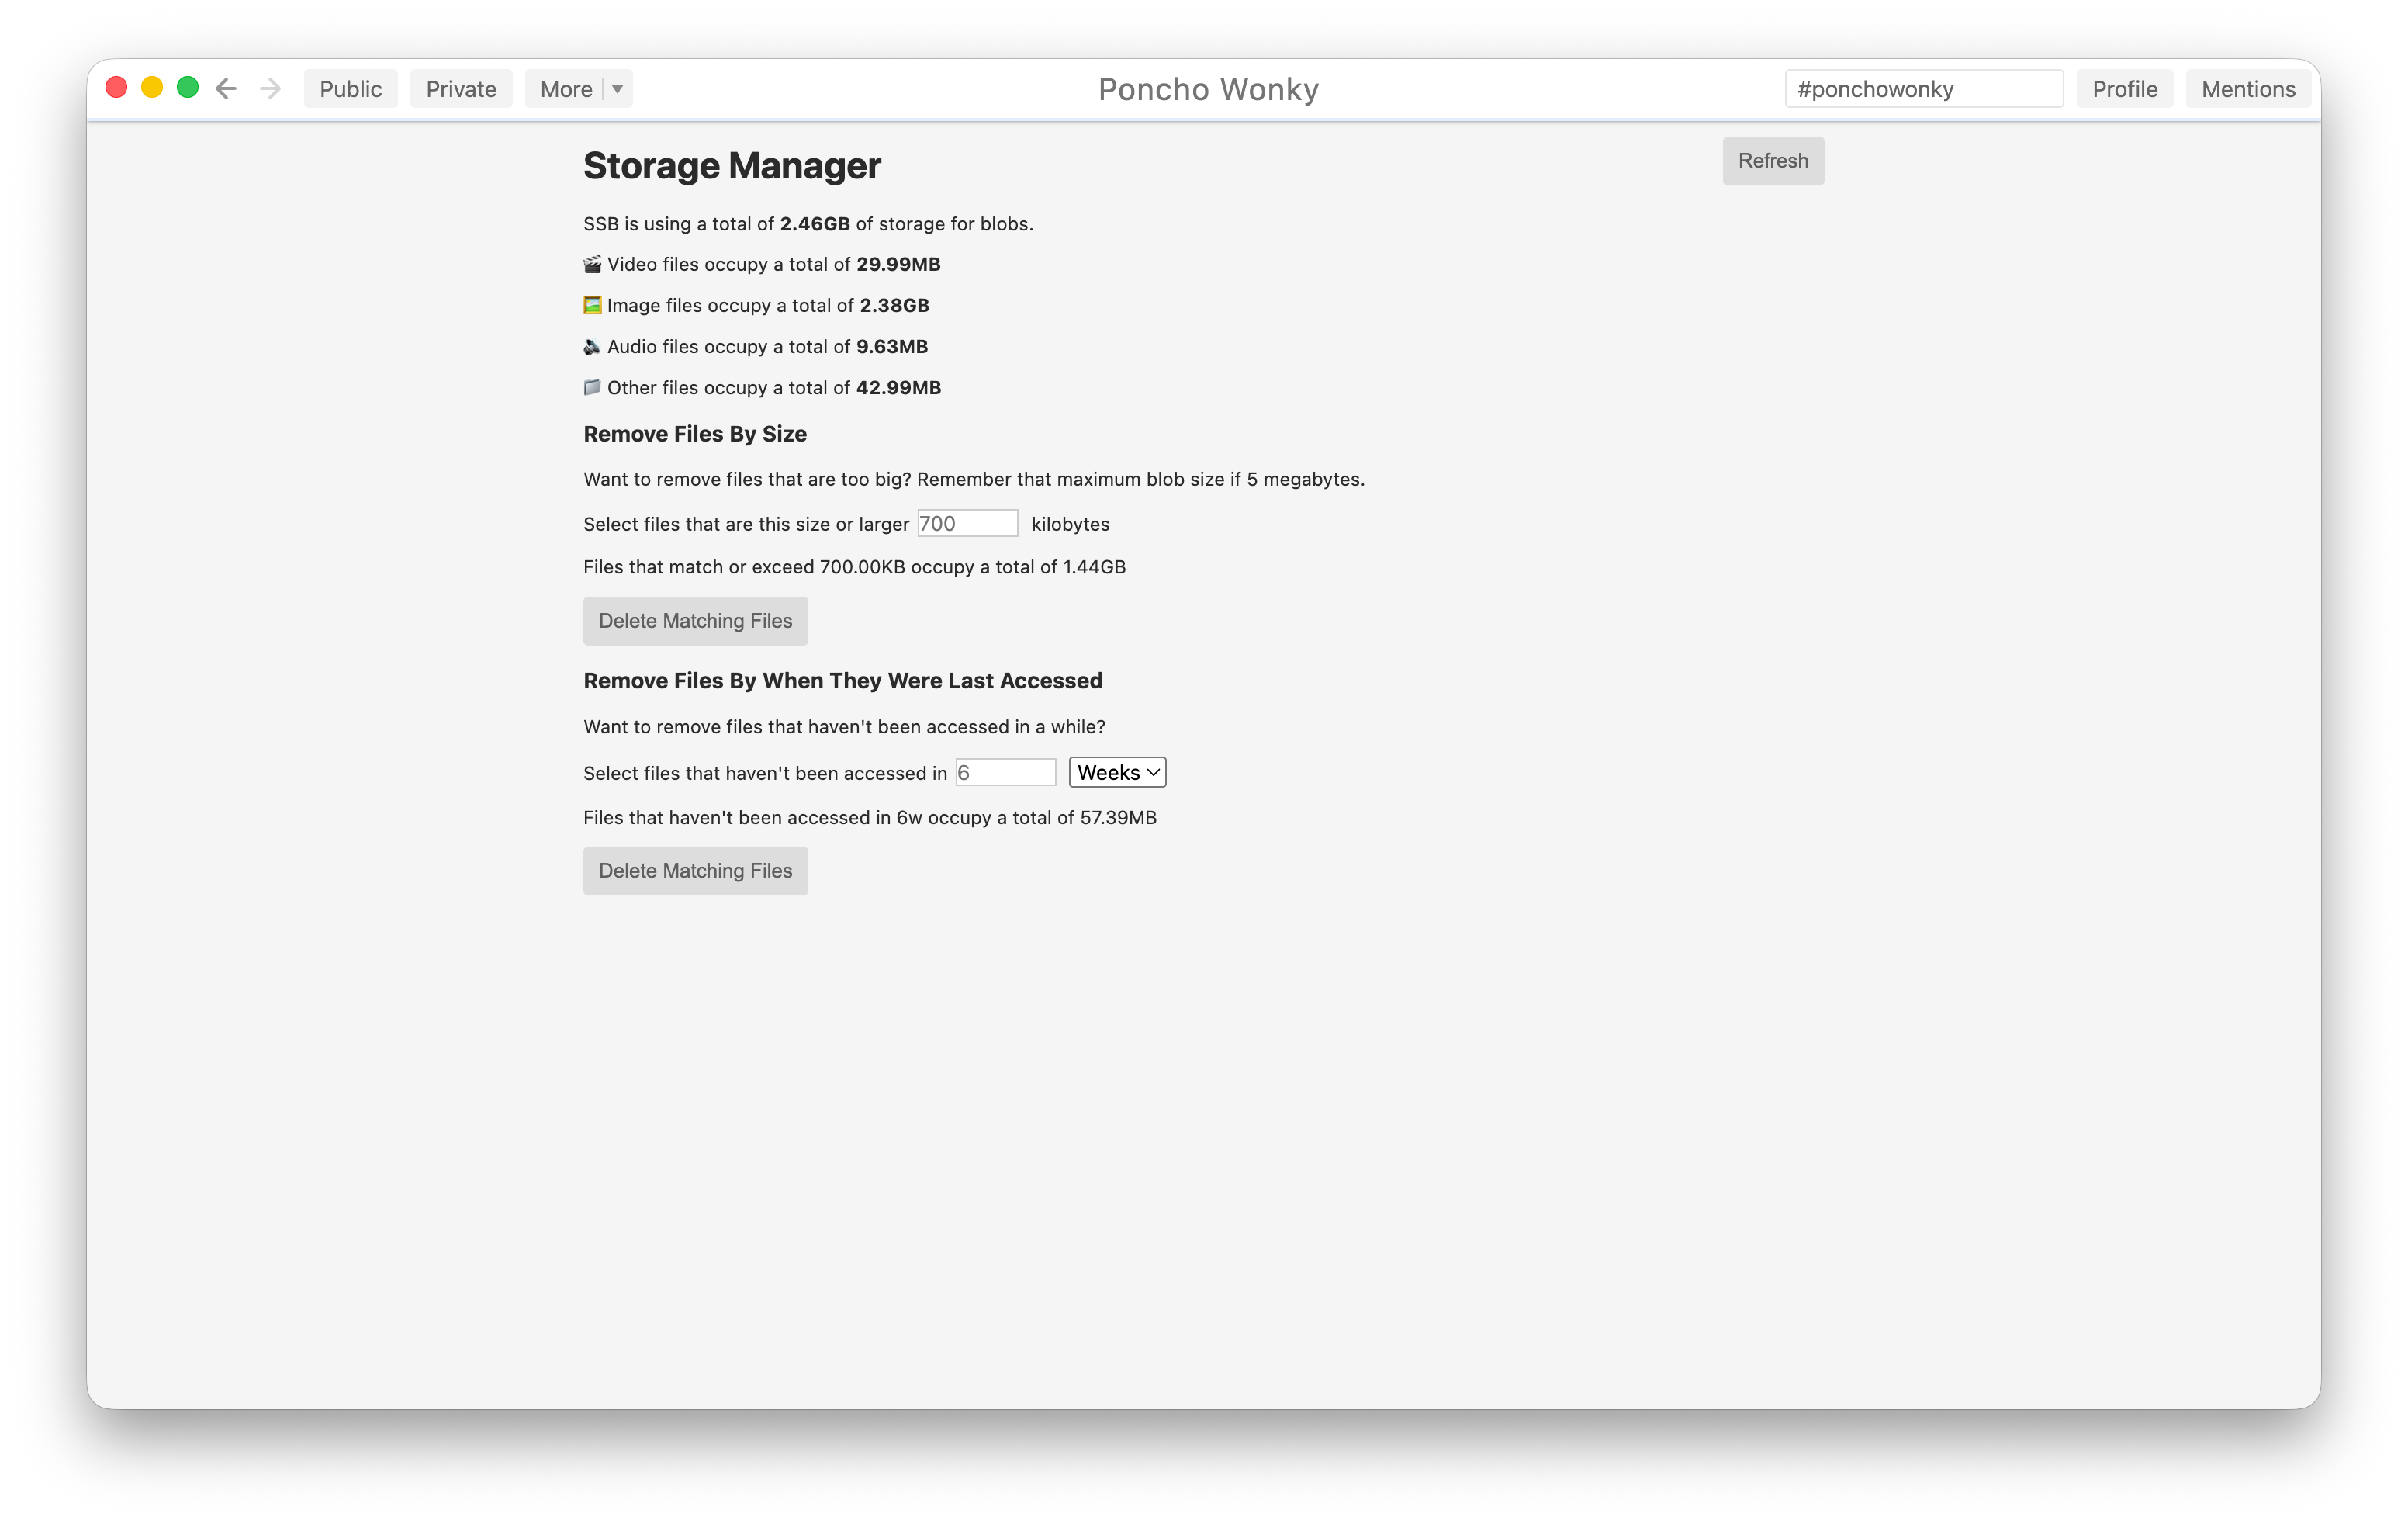This screenshot has width=2408, height=1524.
Task: Click the red close window button
Action: [x=117, y=88]
